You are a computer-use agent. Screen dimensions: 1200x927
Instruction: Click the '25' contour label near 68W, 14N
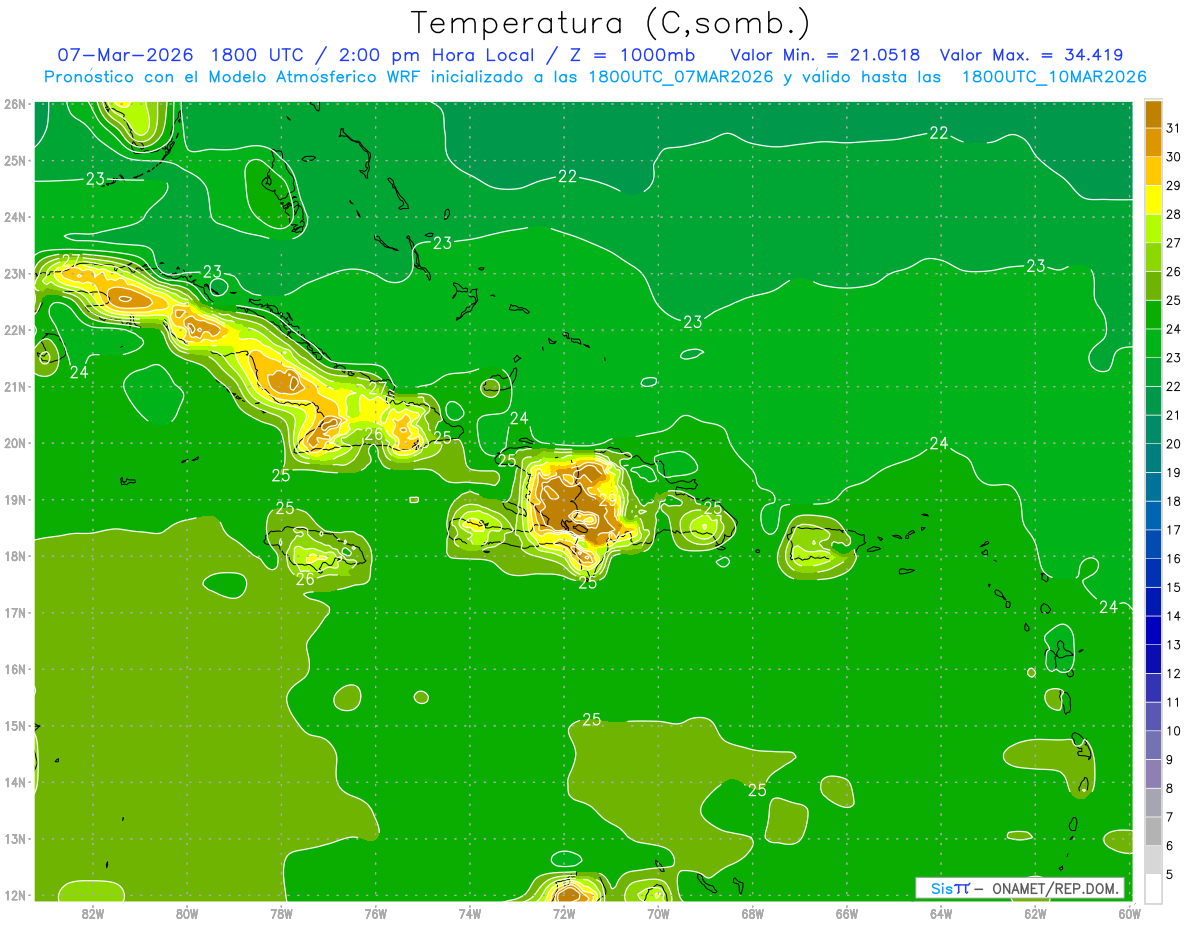pyautogui.click(x=757, y=790)
